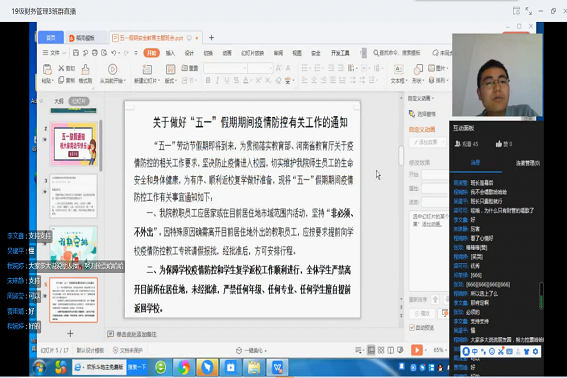Click the new tab plus icon

pyautogui.click(x=212, y=38)
